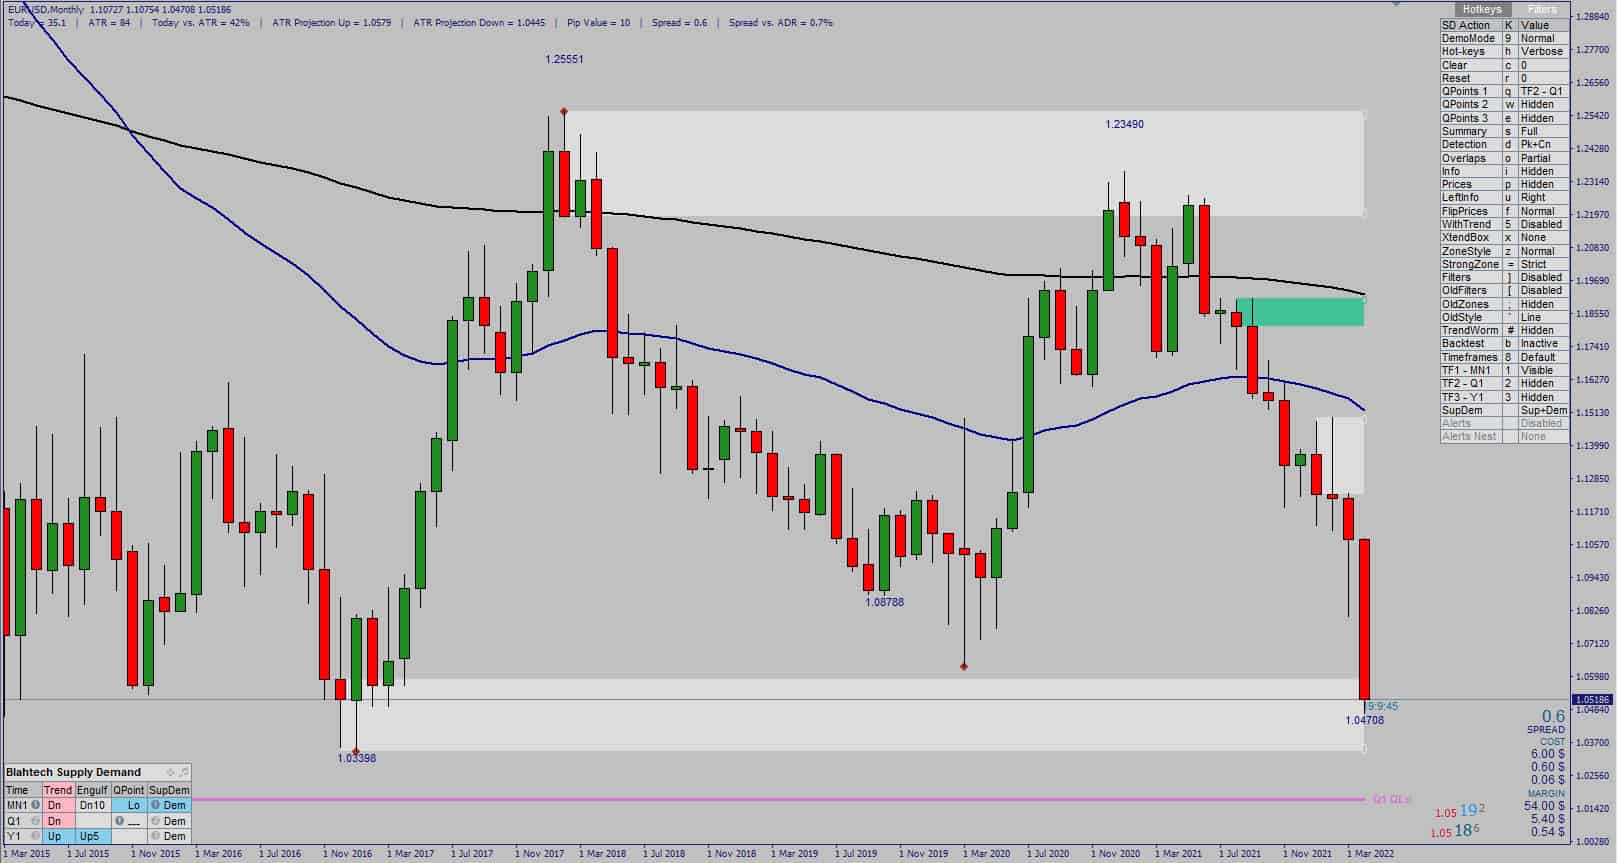The image size is (1618, 863).
Task: Cycle the Sup+Dem value for SupDem
Action: [x=1542, y=410]
